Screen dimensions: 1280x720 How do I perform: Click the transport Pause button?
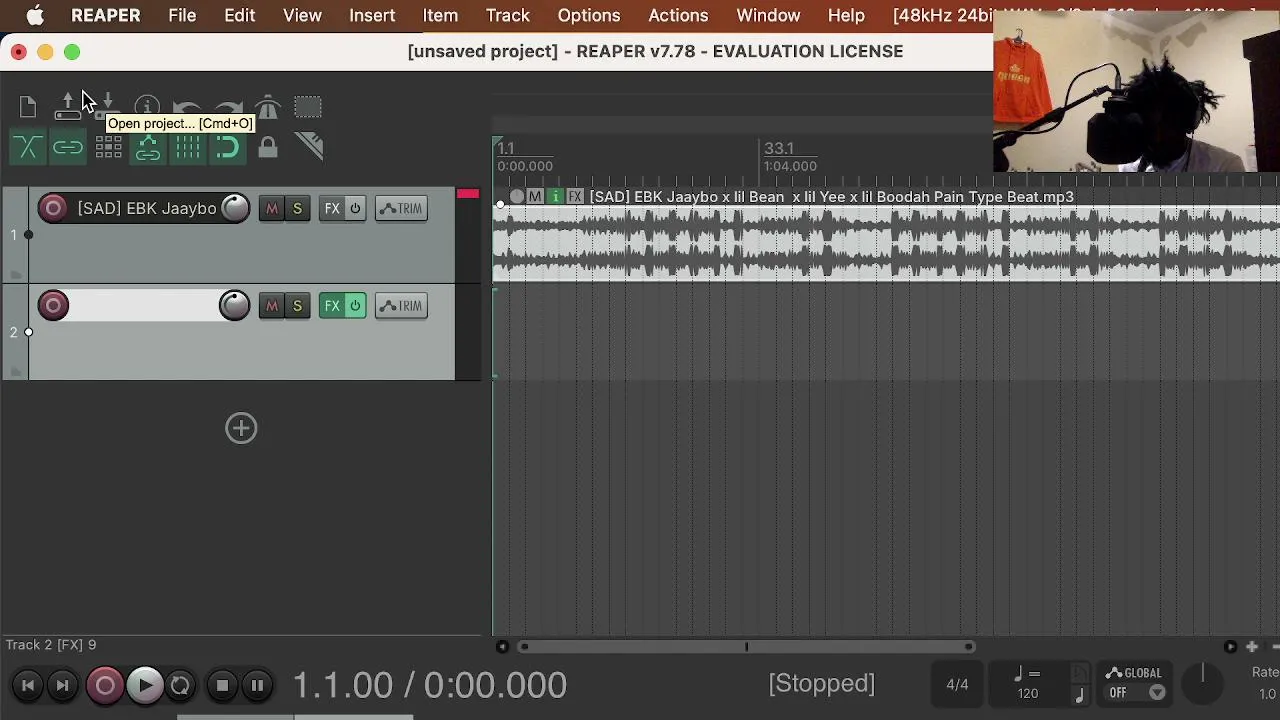pos(257,685)
